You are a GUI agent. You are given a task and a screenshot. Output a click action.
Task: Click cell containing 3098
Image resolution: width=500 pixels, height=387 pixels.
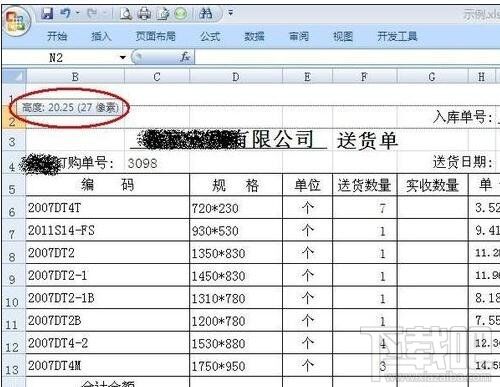click(x=157, y=163)
